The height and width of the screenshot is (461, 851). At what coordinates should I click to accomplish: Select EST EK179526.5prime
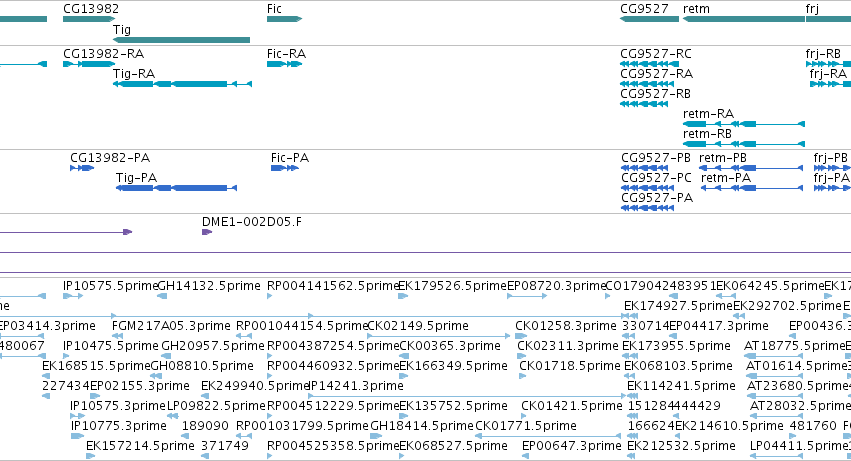click(453, 286)
